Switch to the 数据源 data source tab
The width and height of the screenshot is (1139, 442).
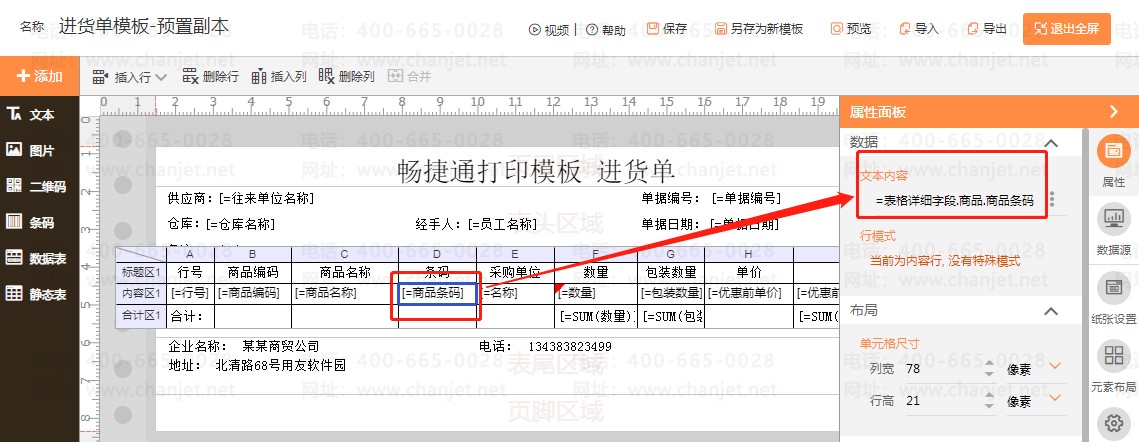pos(1113,231)
